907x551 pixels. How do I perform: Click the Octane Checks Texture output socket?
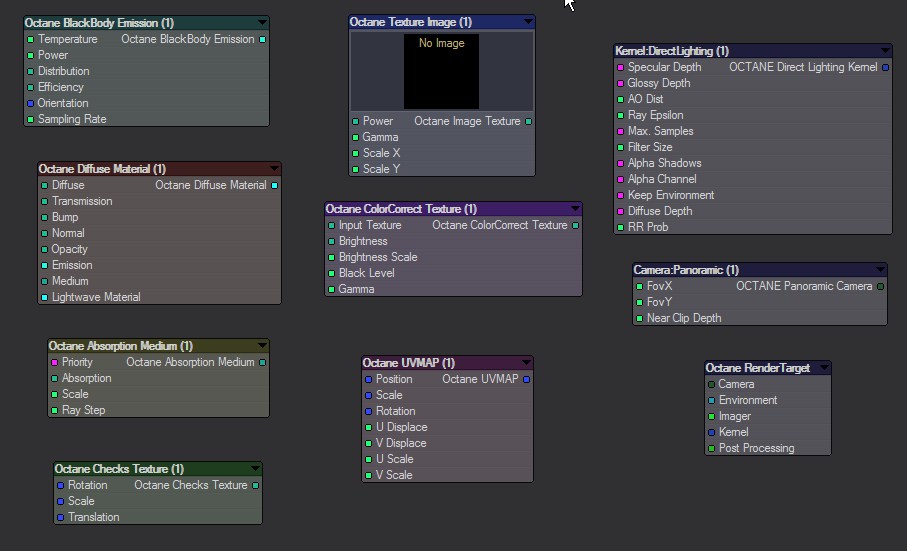(x=256, y=486)
